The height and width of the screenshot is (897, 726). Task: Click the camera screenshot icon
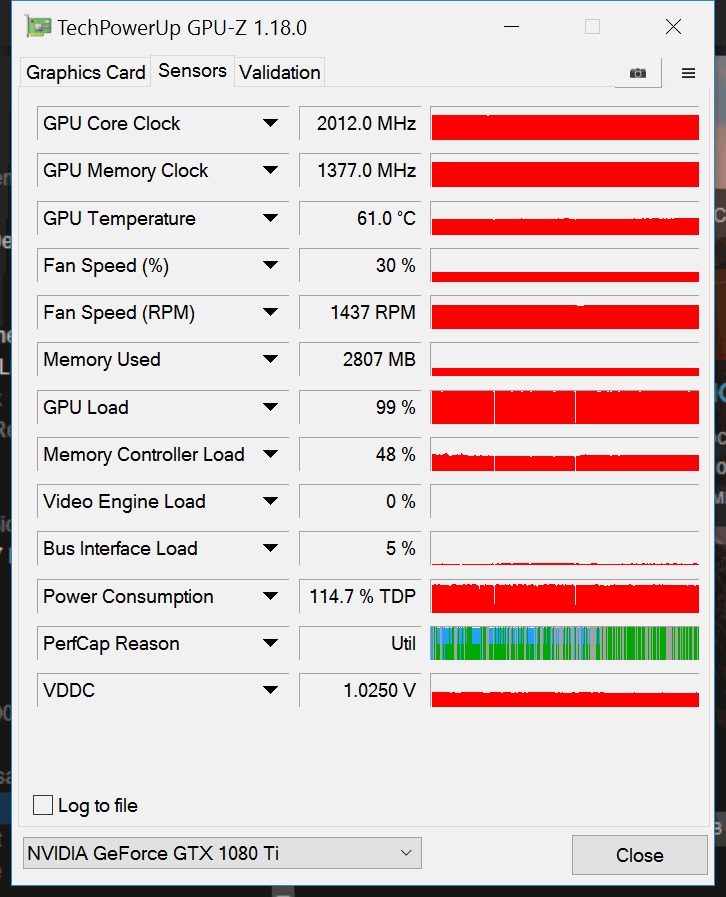[x=638, y=73]
